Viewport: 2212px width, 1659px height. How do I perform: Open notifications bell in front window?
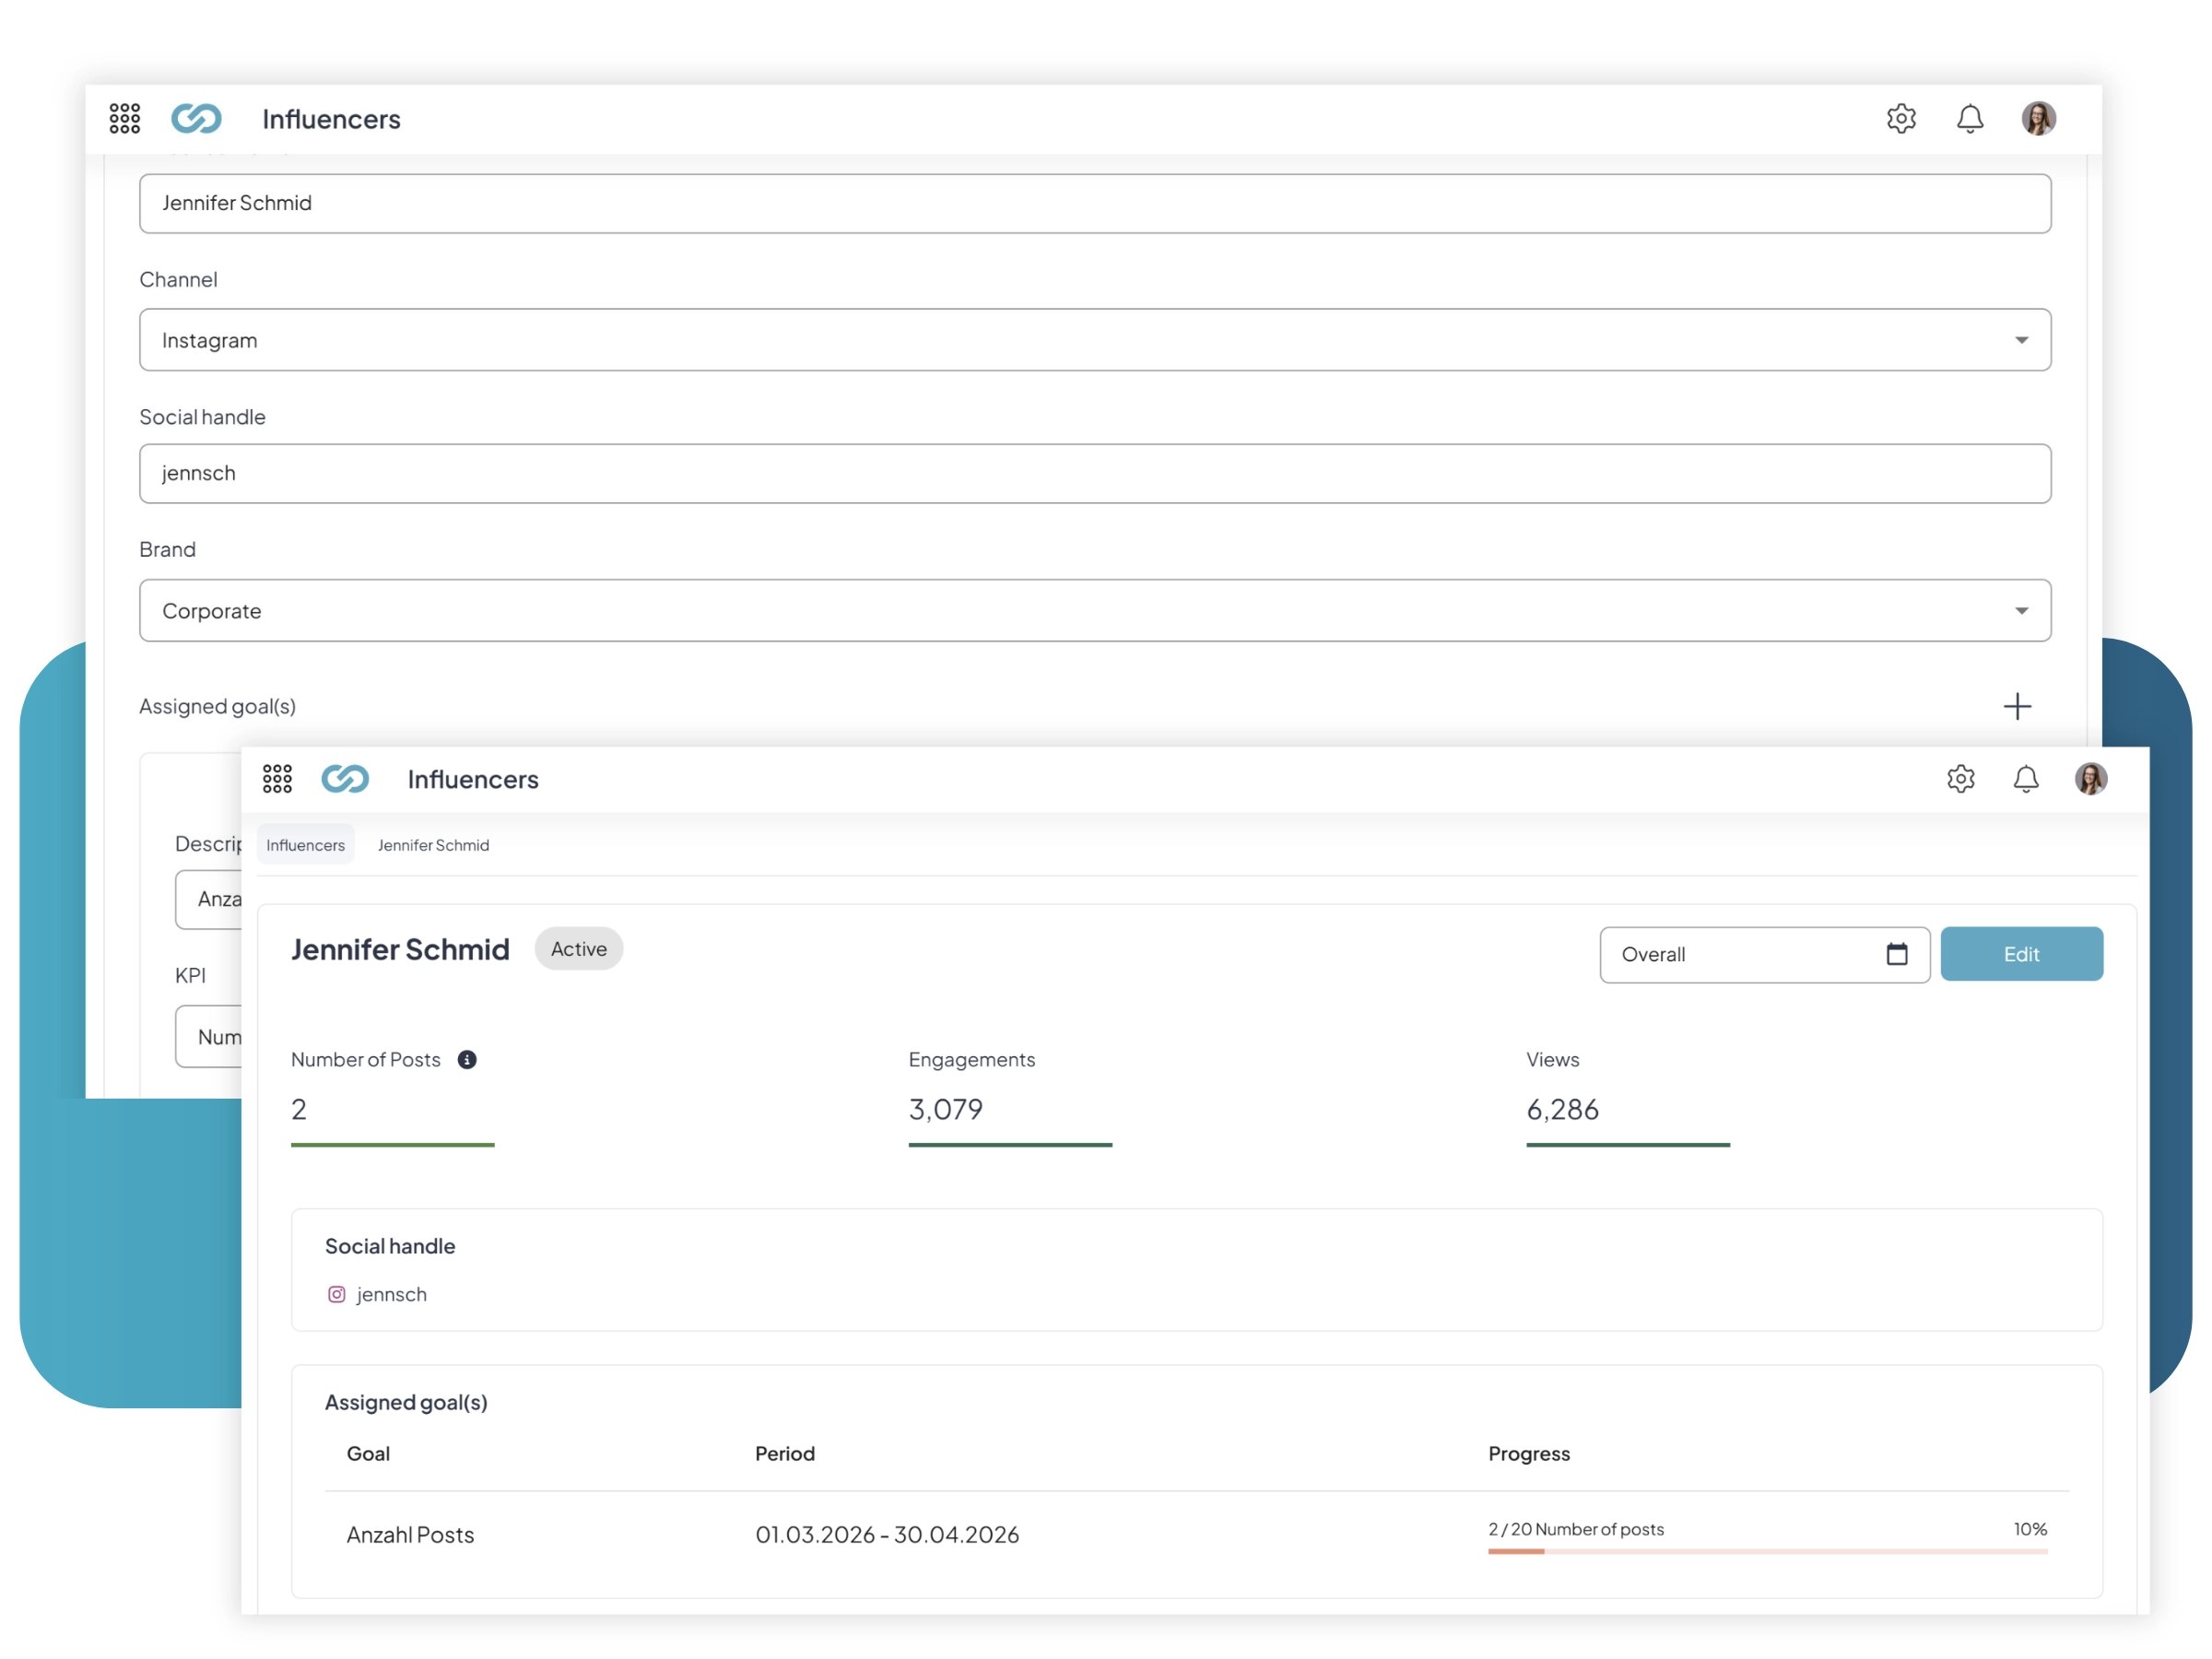coord(2025,778)
